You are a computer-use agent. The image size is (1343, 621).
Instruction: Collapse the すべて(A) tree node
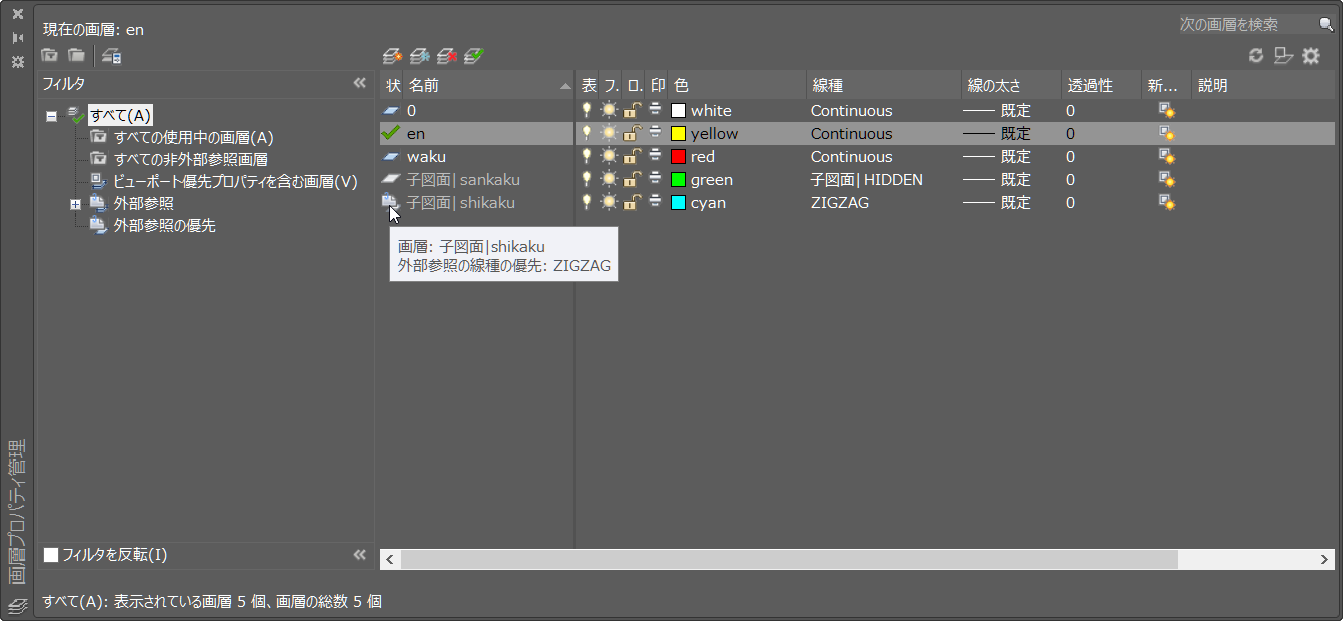click(52, 116)
